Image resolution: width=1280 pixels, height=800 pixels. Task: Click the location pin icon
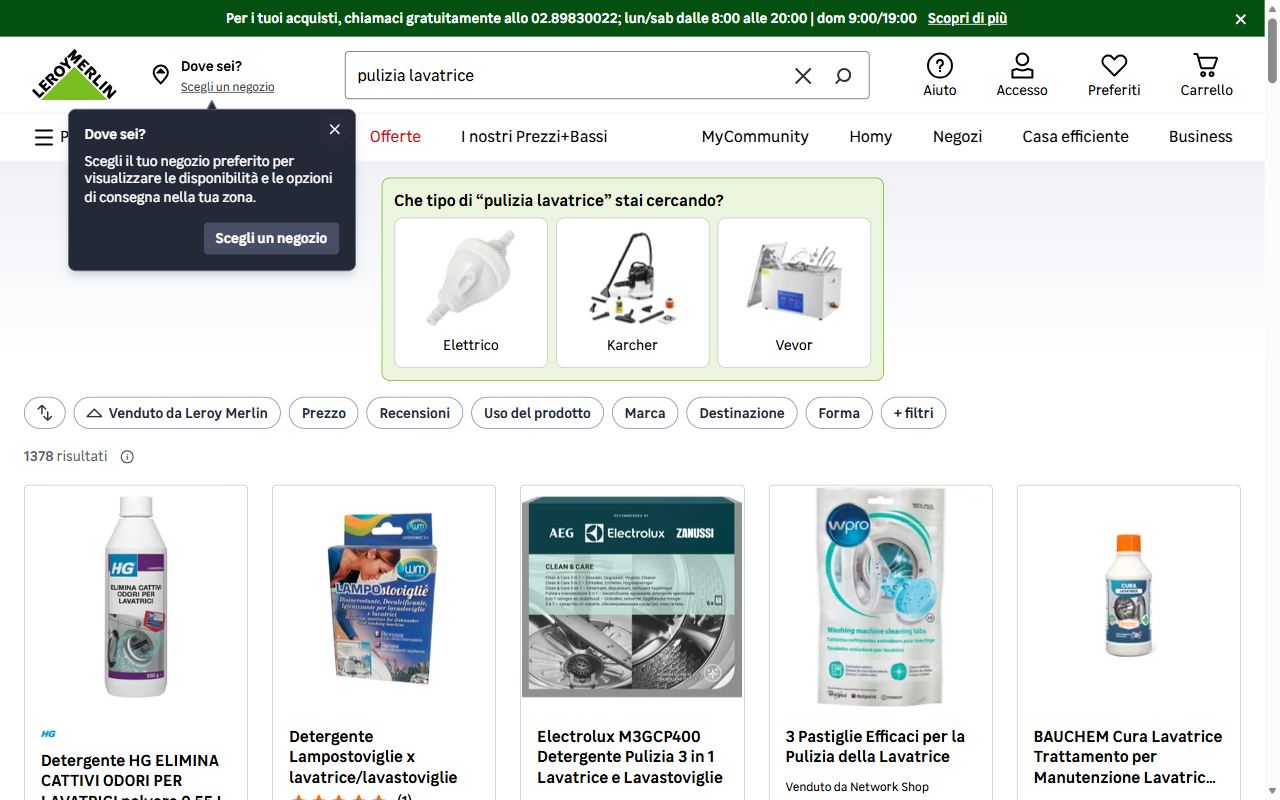pyautogui.click(x=160, y=75)
